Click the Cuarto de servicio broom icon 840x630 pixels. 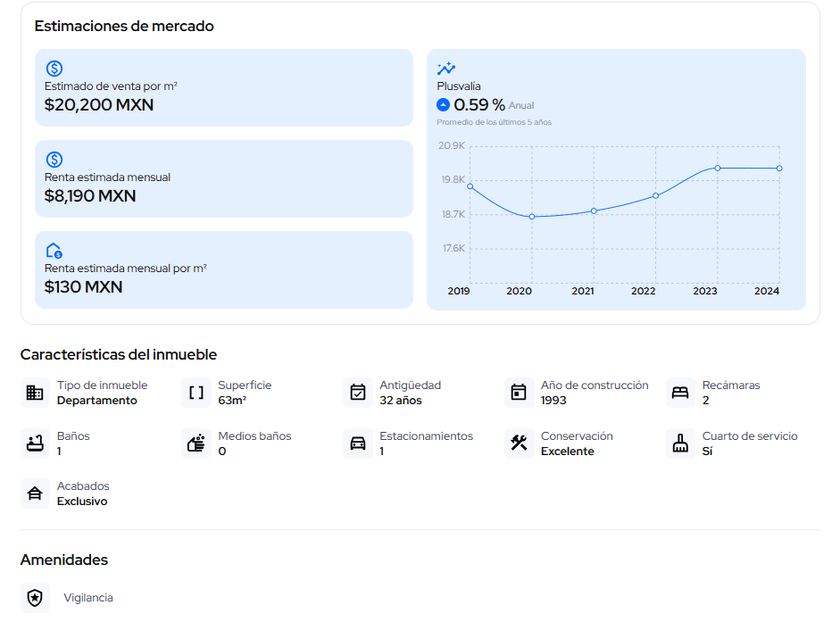[680, 443]
